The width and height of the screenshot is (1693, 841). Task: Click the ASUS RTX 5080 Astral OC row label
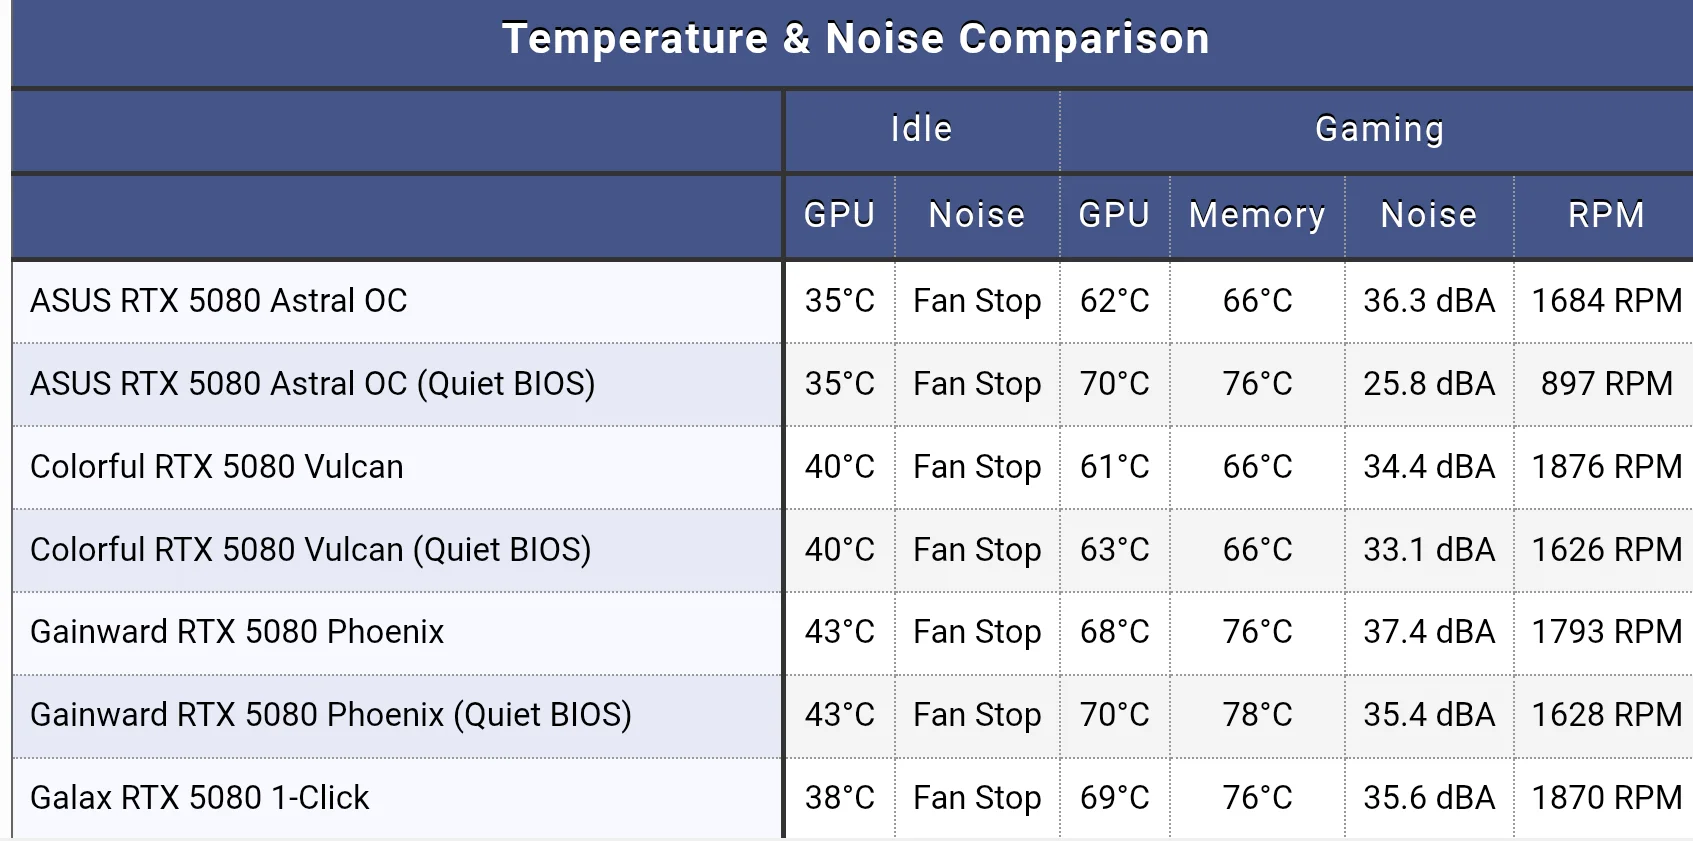point(219,300)
